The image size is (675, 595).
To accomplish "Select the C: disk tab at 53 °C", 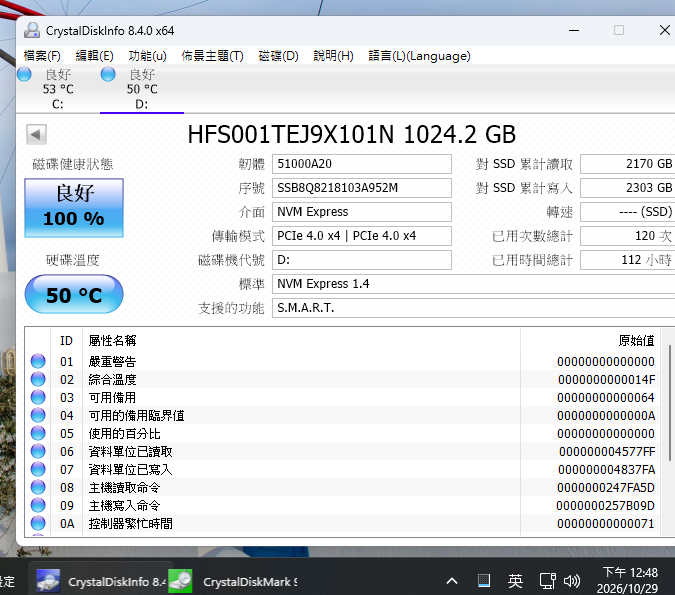I will click(58, 89).
